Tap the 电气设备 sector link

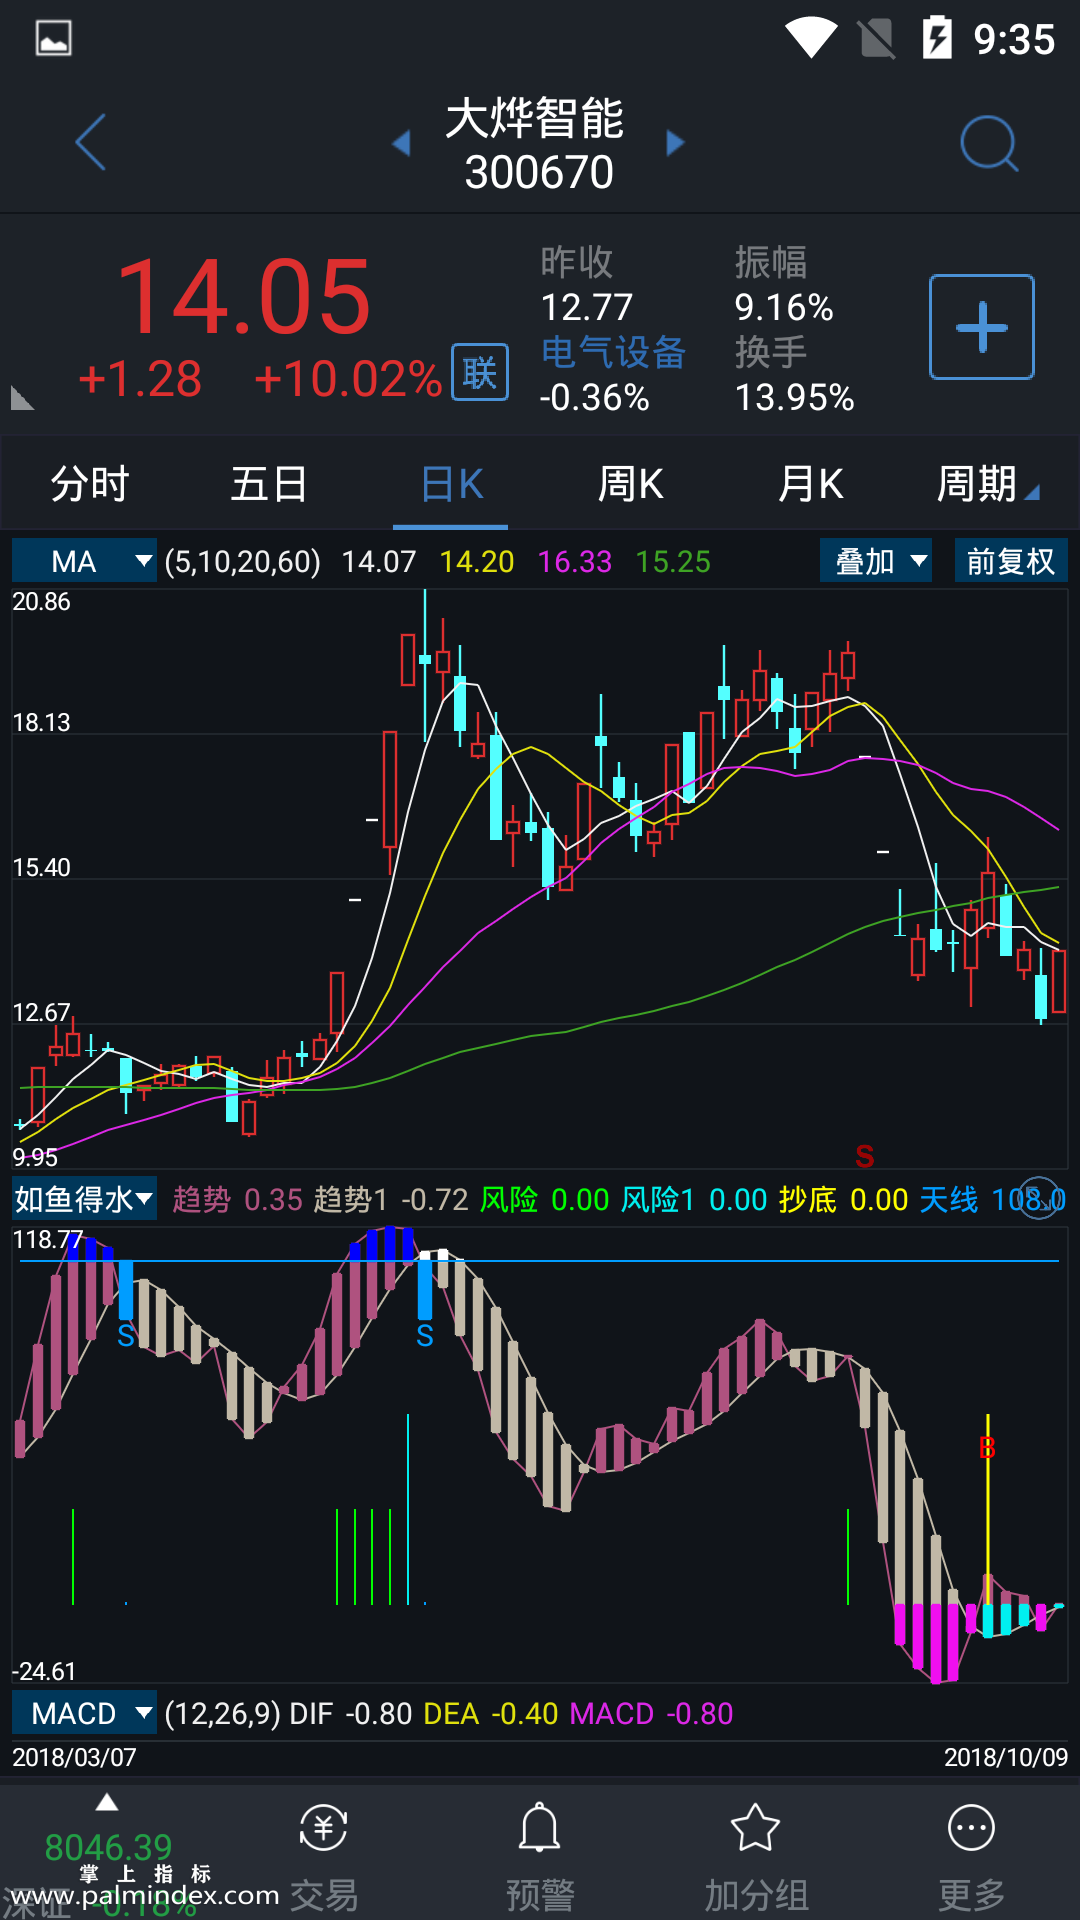[613, 352]
